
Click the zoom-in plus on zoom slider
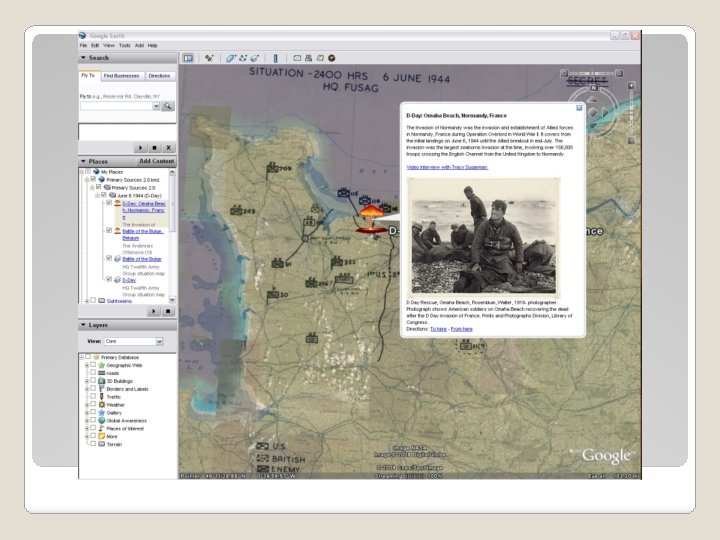[631, 85]
